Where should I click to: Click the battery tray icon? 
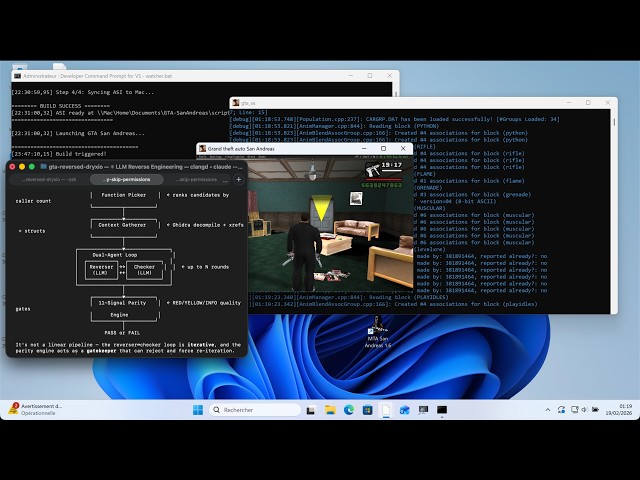coord(595,409)
